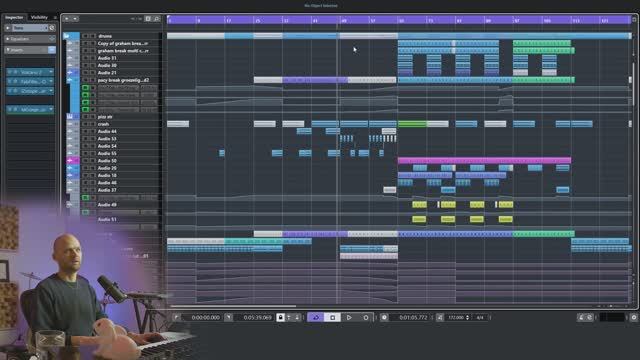Solo the drums track
This screenshot has height=360, width=640.
tap(93, 36)
